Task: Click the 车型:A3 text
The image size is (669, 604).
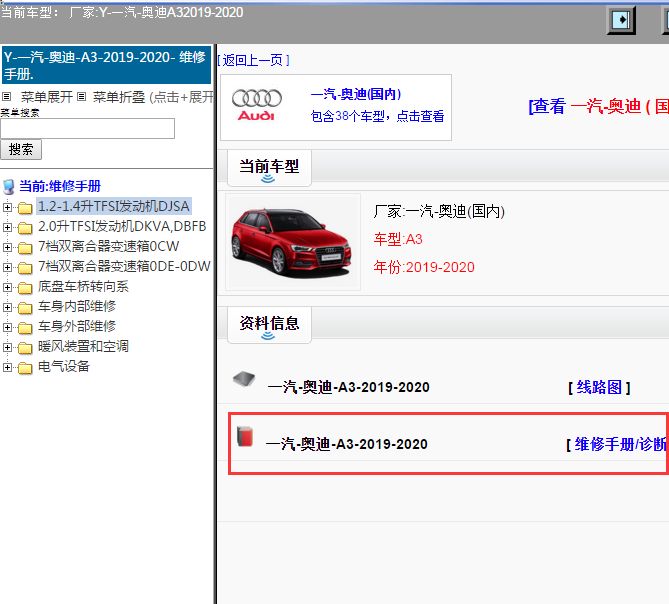Action: pos(398,239)
